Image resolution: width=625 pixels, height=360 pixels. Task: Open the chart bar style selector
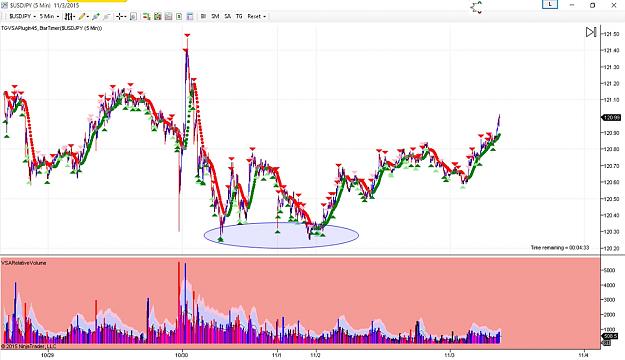click(69, 16)
